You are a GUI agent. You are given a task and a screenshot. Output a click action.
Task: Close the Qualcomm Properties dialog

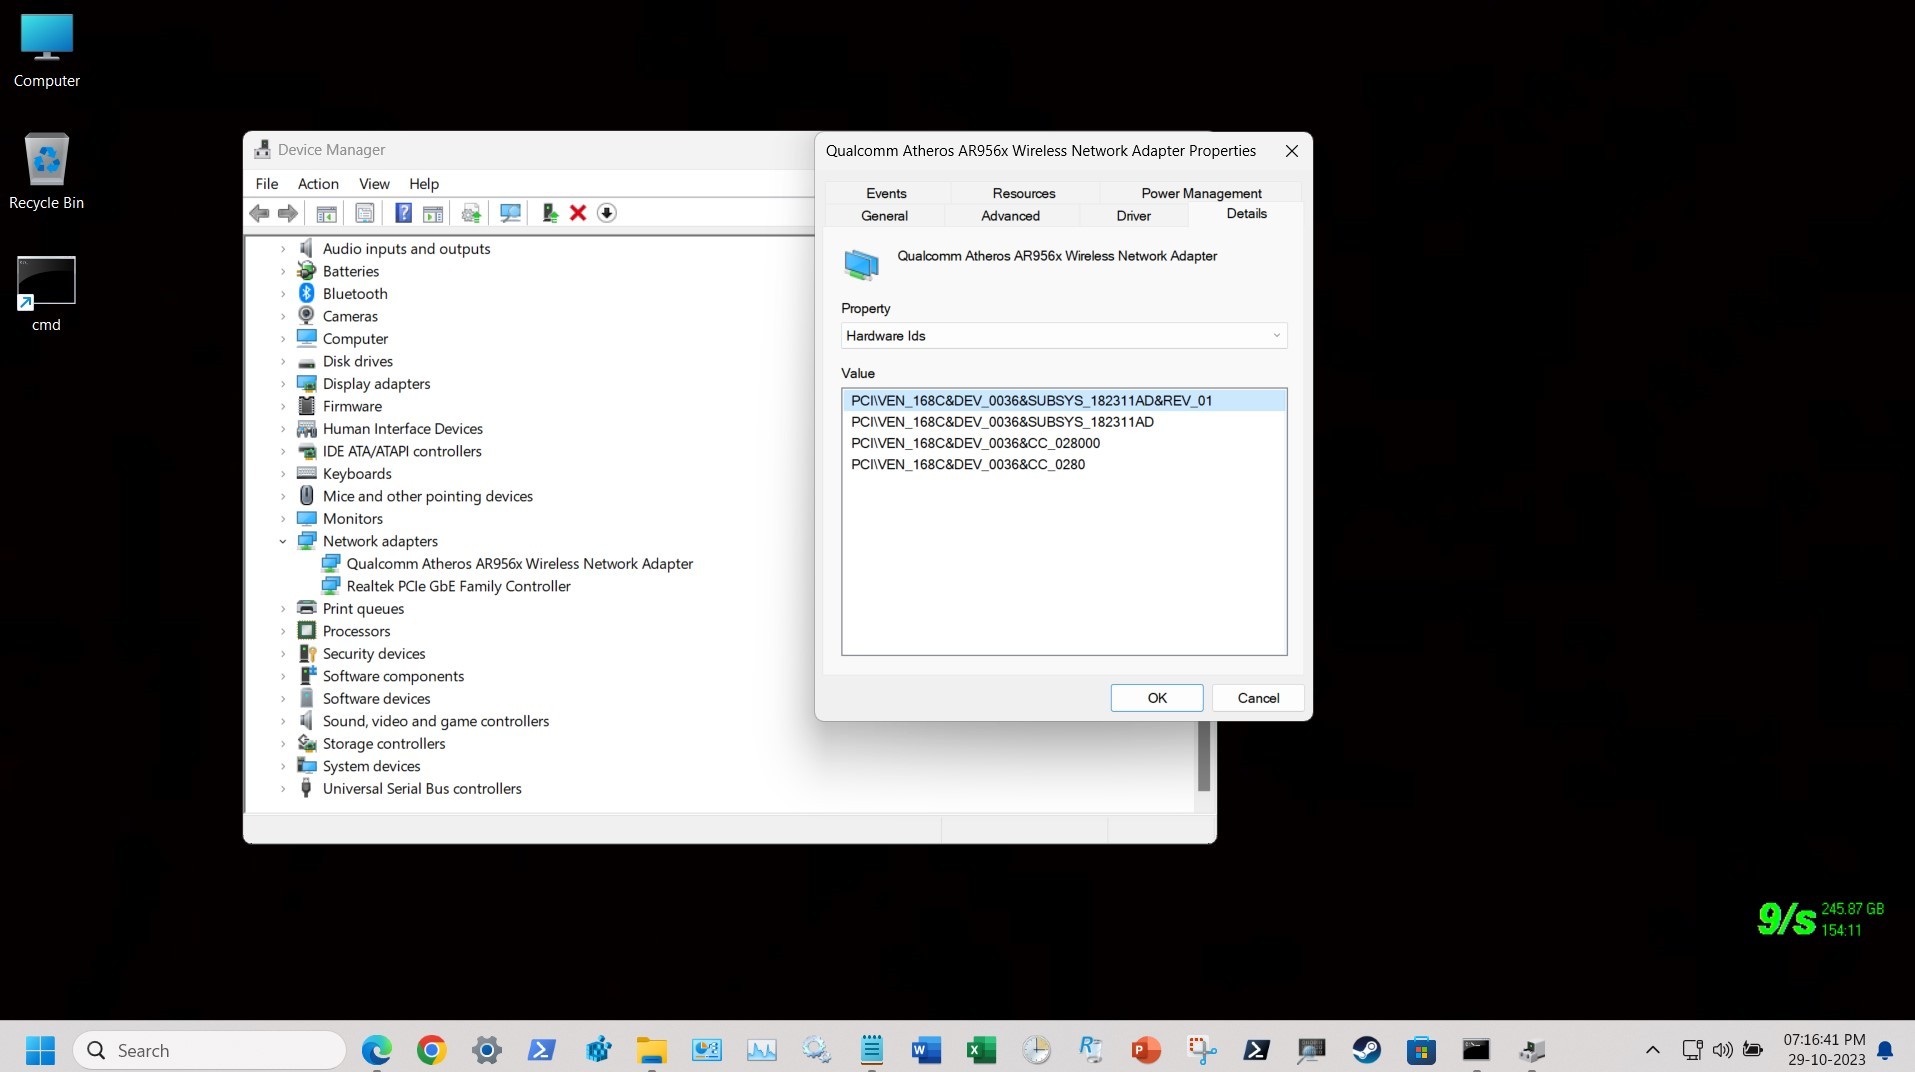click(1292, 151)
